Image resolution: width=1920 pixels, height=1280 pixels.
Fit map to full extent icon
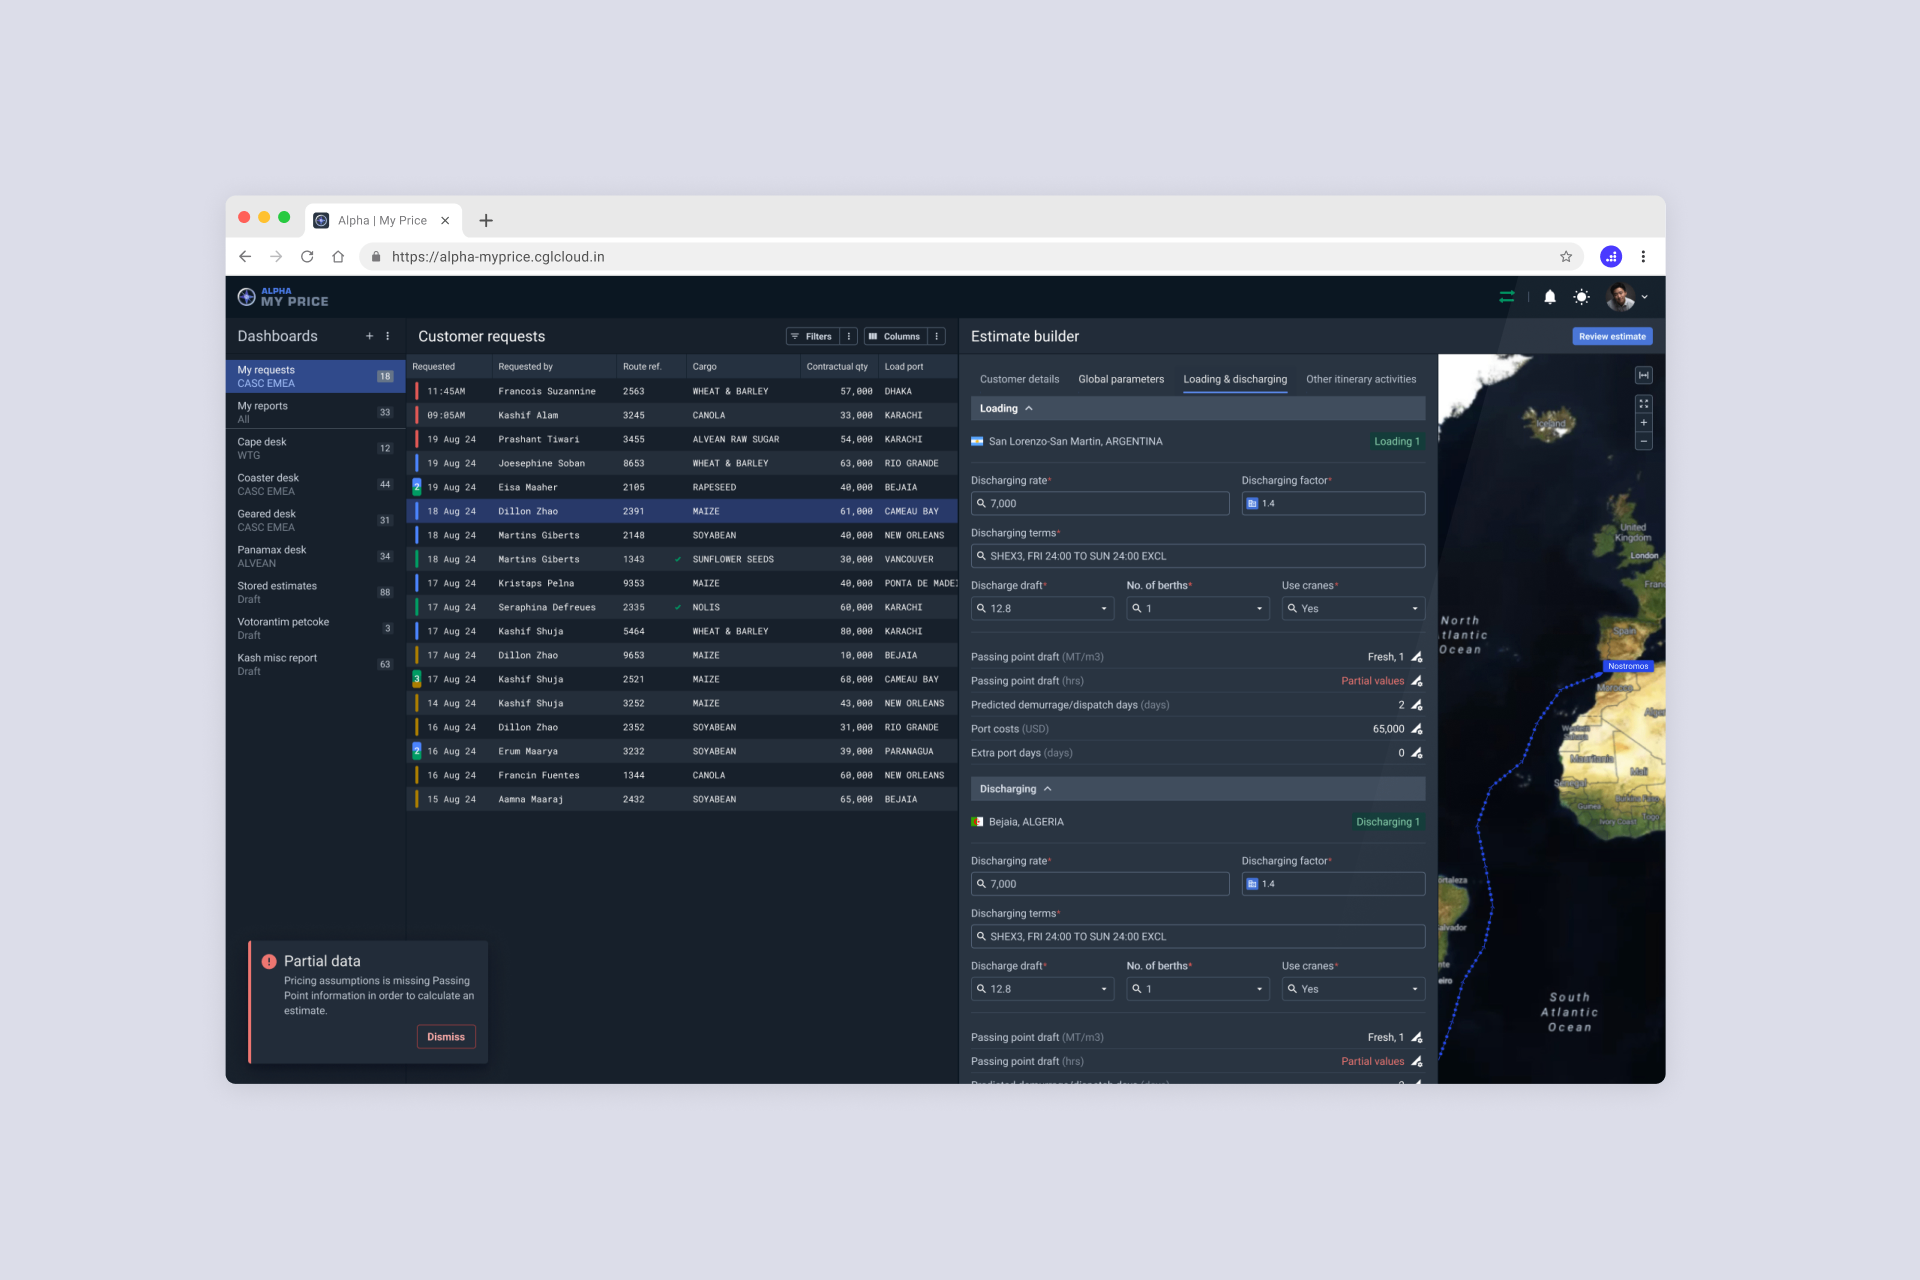click(x=1643, y=404)
